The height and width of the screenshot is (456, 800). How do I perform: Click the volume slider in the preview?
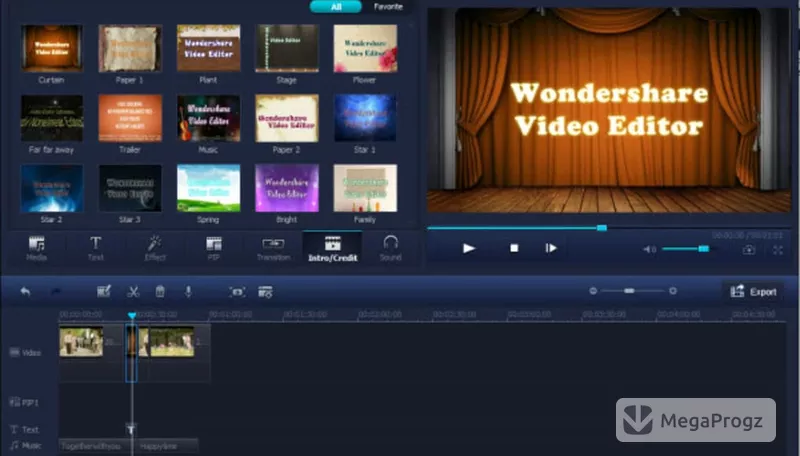687,249
